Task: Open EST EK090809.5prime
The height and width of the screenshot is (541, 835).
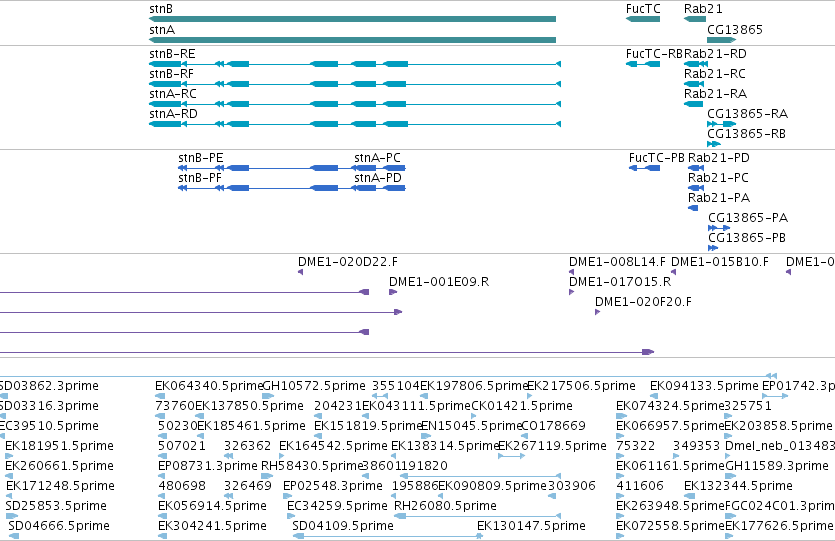Action: (x=493, y=486)
